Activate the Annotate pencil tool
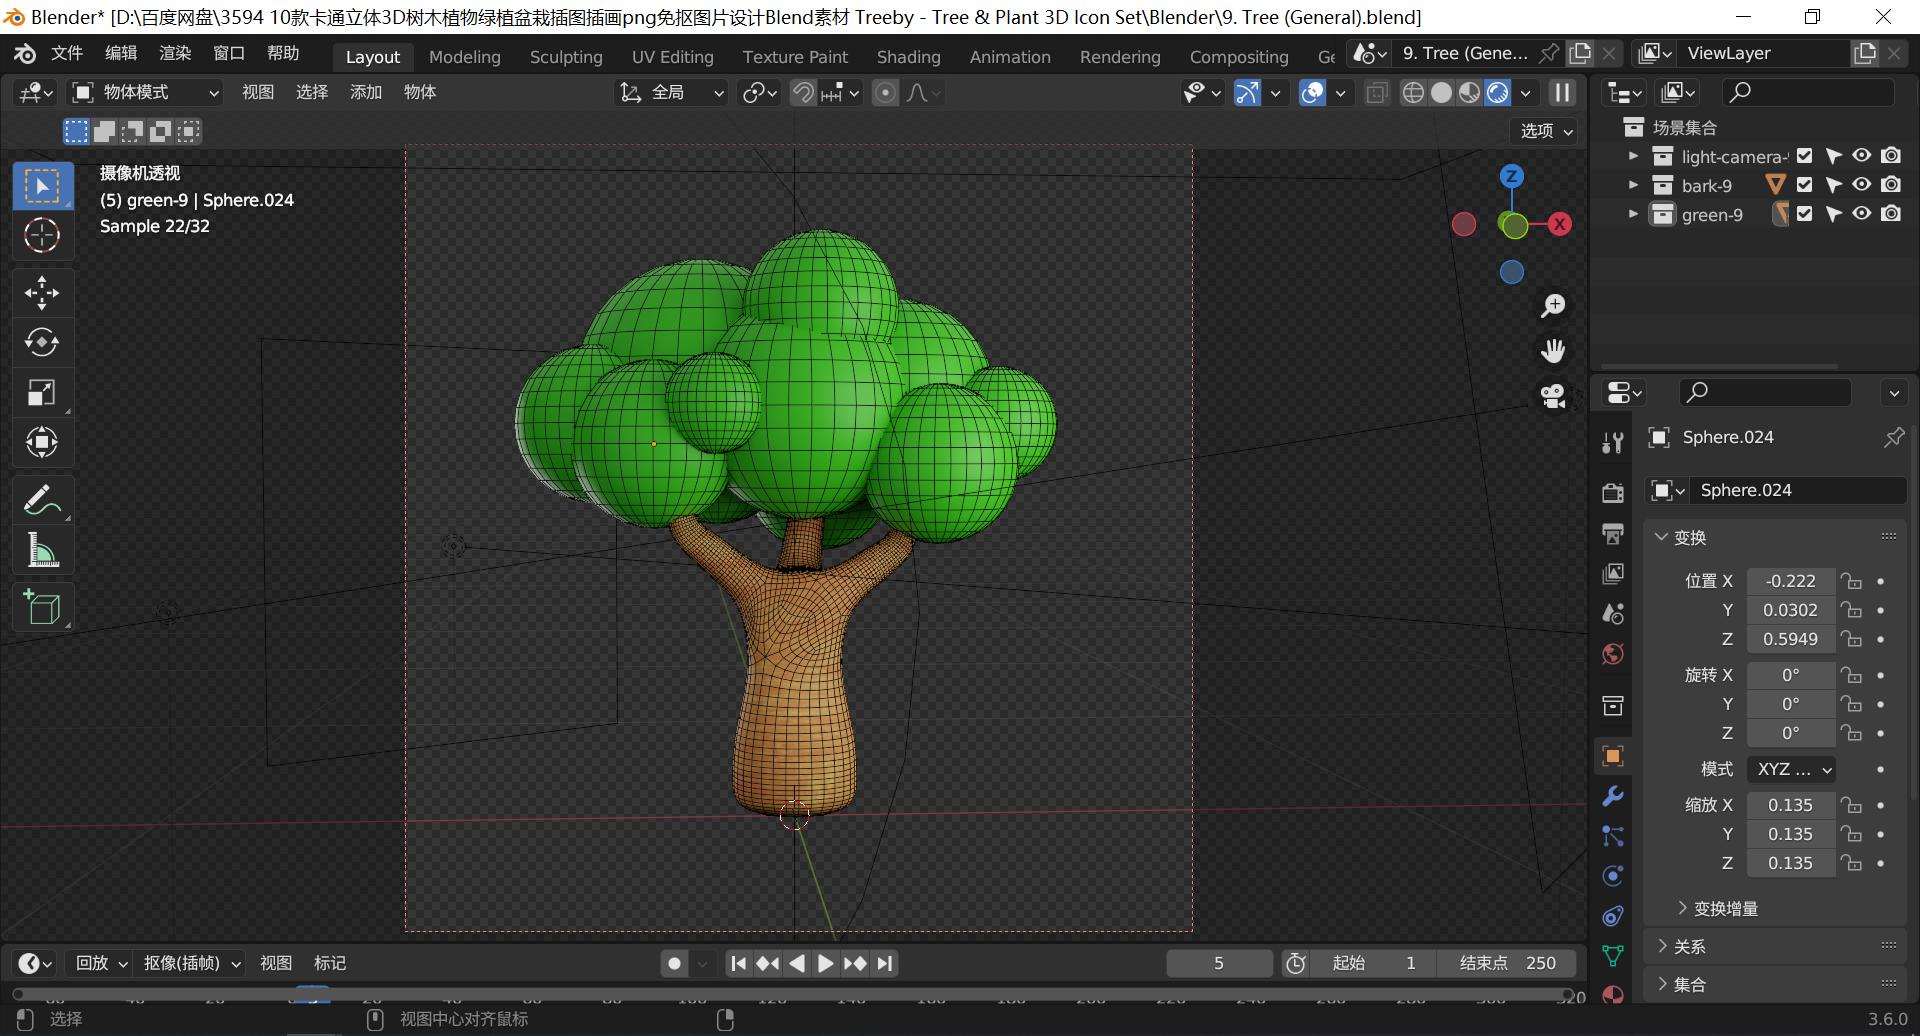 42,500
